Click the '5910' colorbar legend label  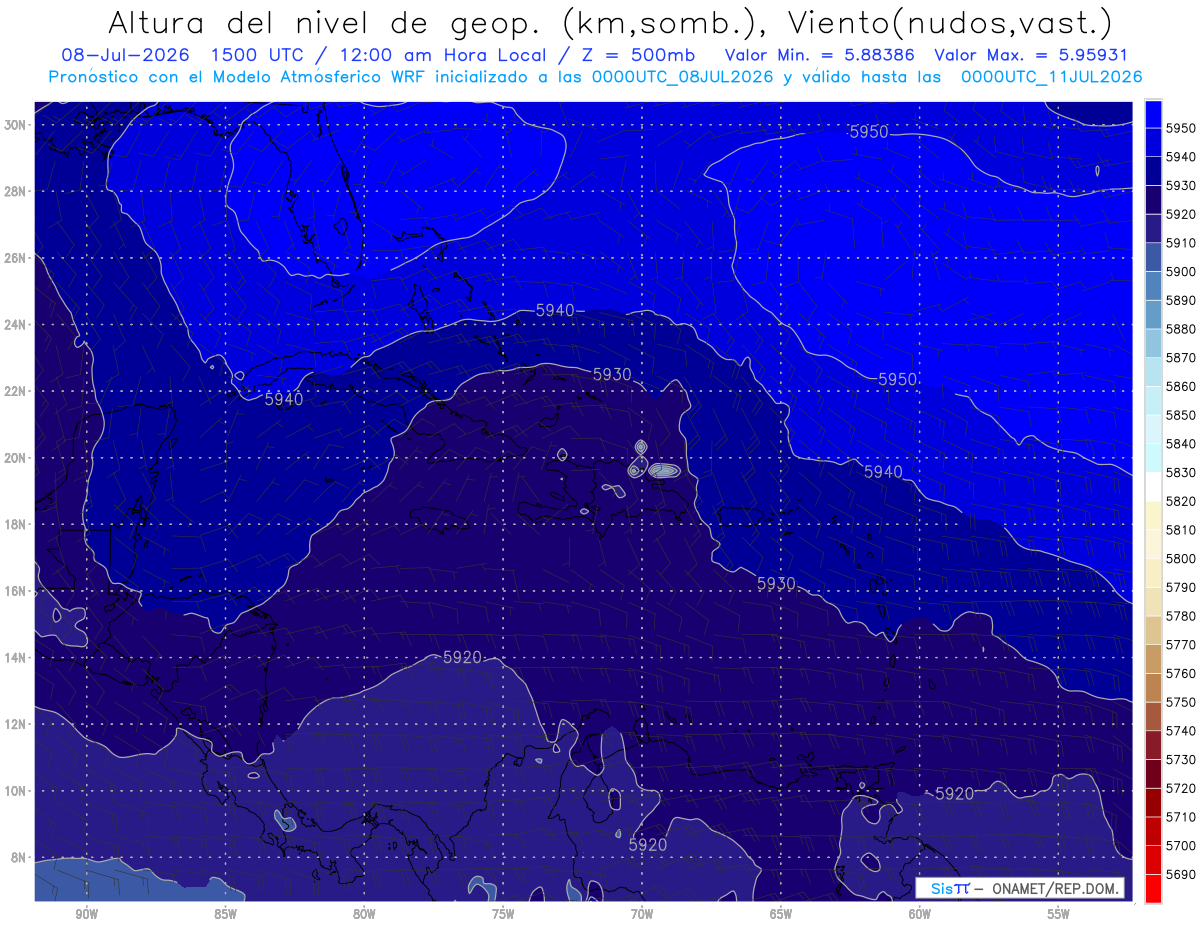[1181, 243]
